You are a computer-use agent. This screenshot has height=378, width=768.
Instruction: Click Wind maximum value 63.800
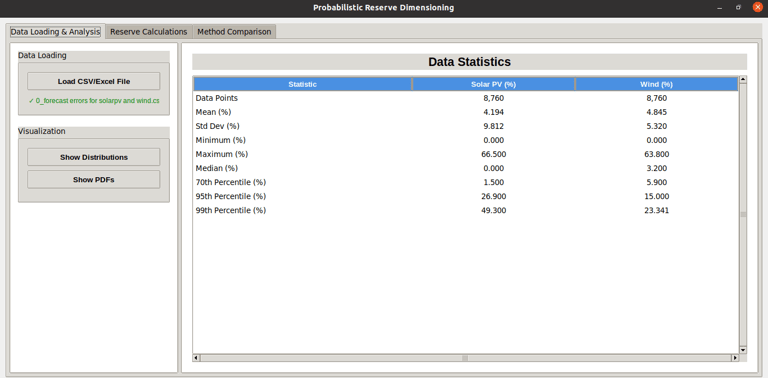pos(656,154)
